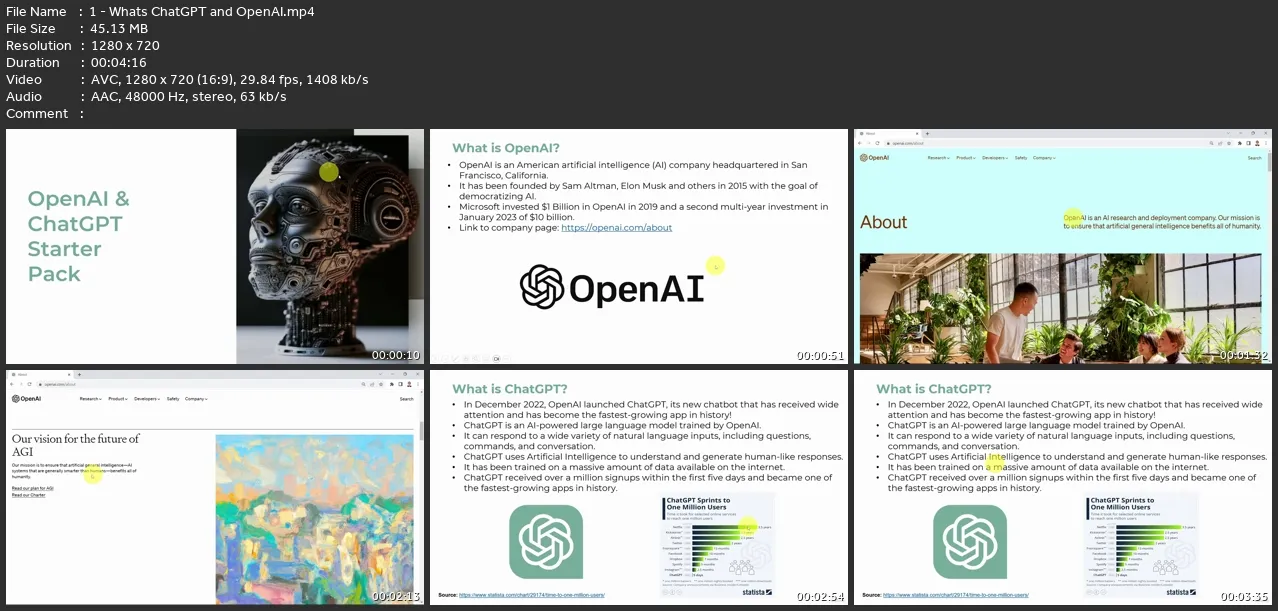Open the Safety menu item in the 00:02:13 frame
Viewport: 1278px width, 611px height.
[x=173, y=399]
